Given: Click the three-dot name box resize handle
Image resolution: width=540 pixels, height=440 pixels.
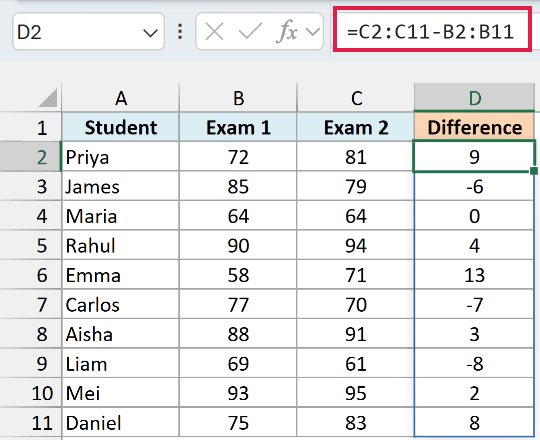Looking at the screenshot, I should (180, 32).
